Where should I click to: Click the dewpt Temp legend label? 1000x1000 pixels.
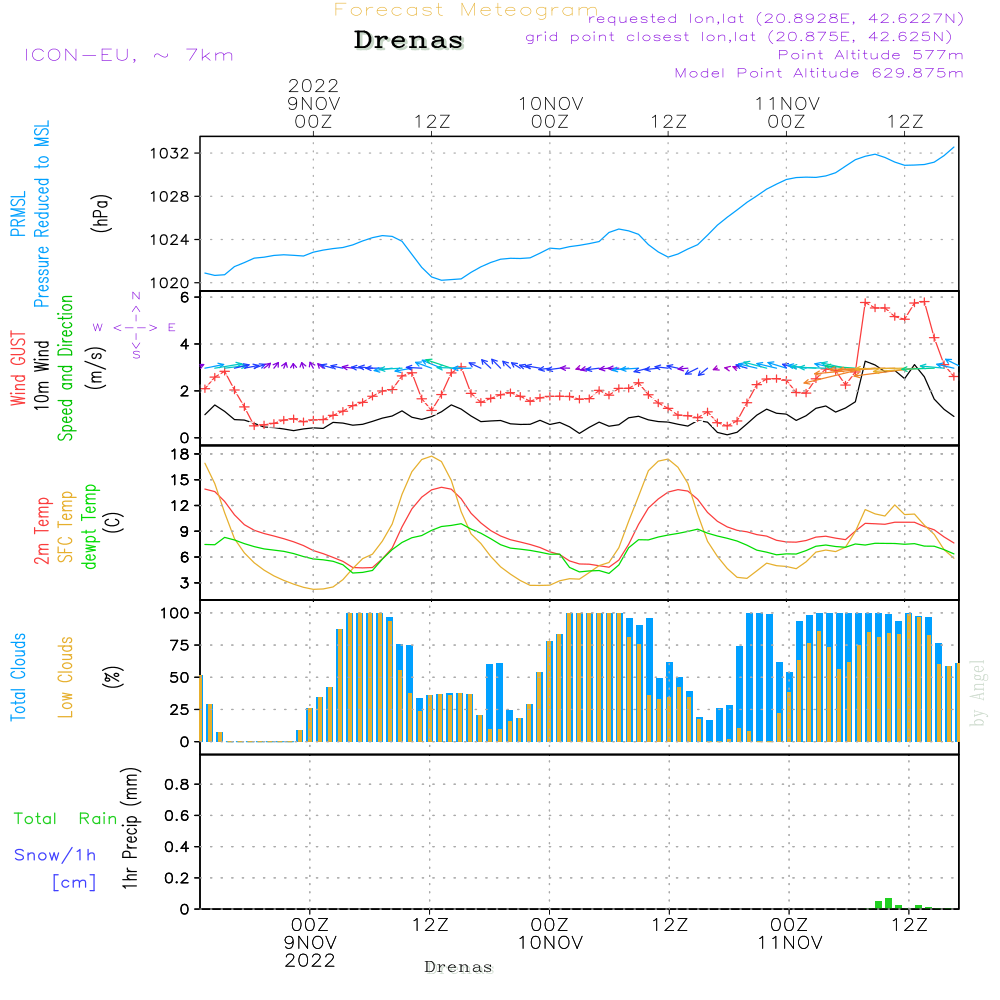coord(90,527)
